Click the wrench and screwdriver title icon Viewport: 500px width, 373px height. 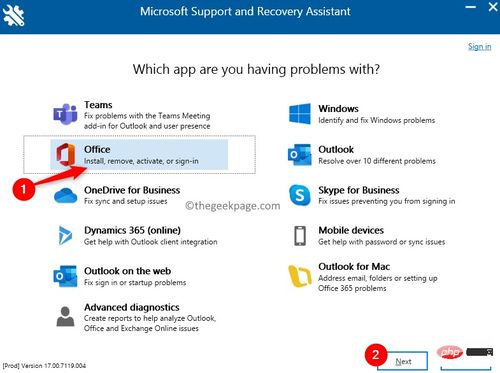click(x=13, y=15)
